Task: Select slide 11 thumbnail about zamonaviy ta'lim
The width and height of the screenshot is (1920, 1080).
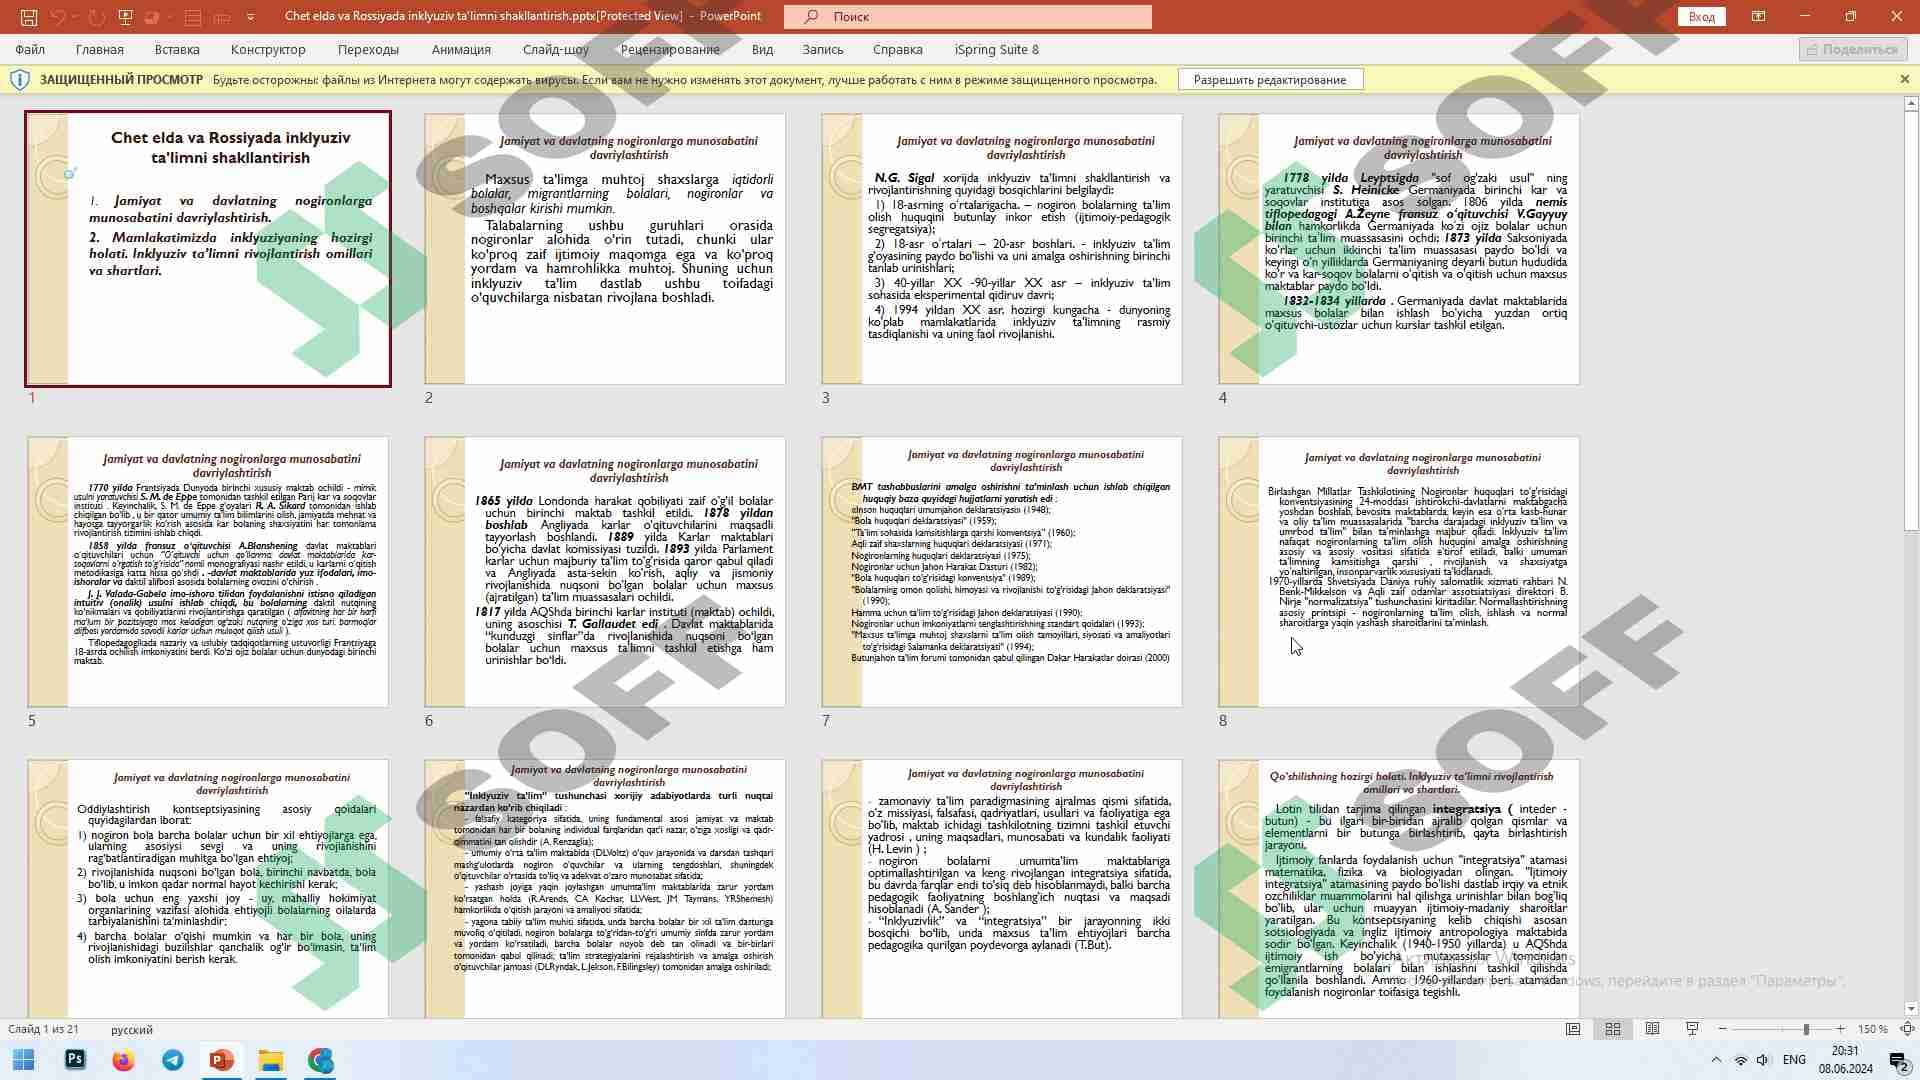Action: point(1002,889)
